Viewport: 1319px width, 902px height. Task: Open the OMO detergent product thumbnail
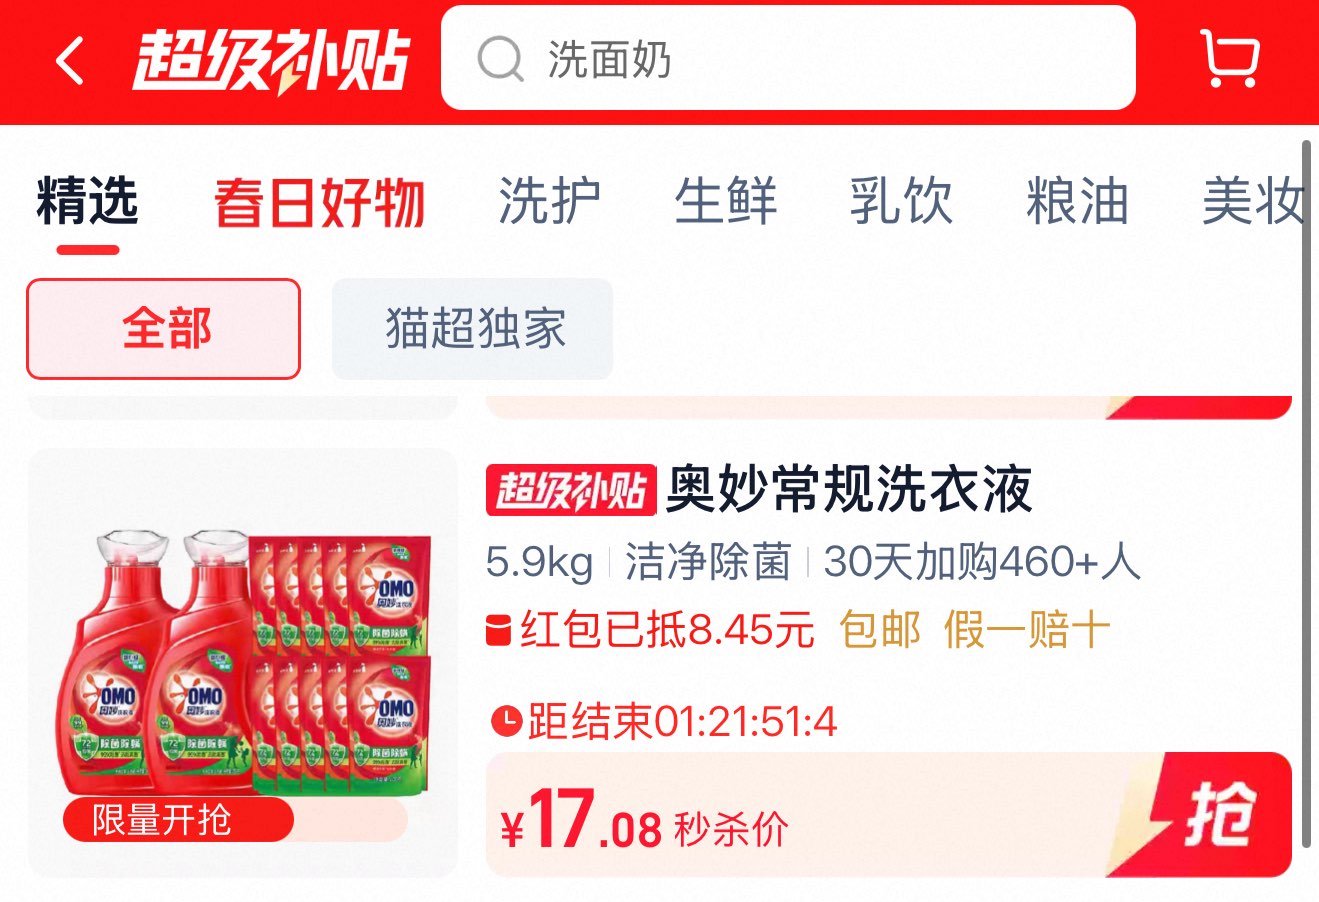coord(242,662)
